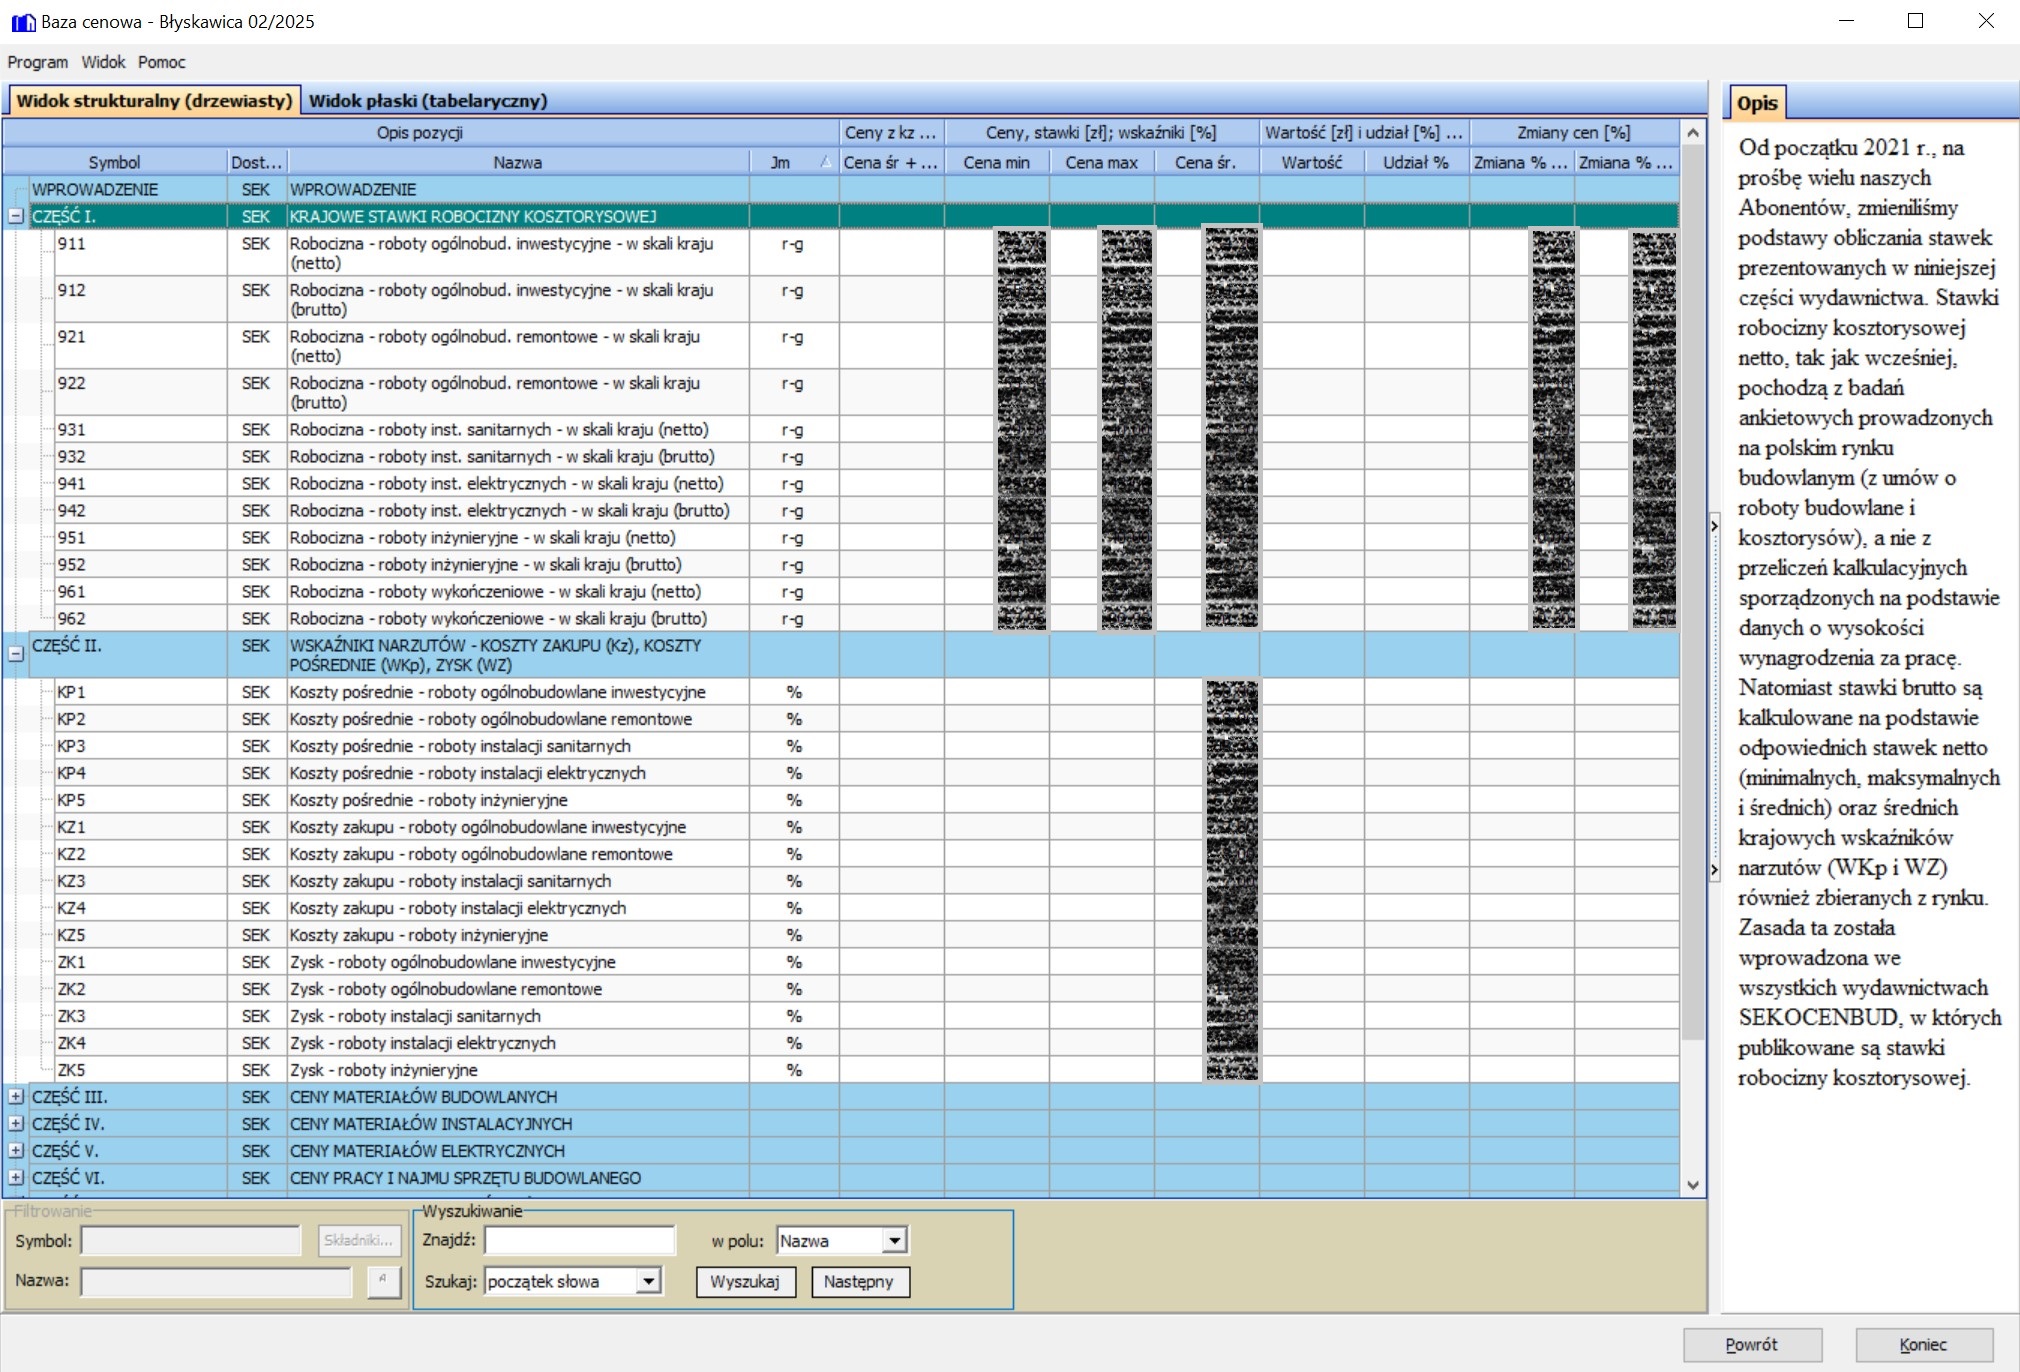This screenshot has width=2020, height=1372.
Task: Click 'Zysk - roboty instalacji elektrycznych' cell
Action: click(x=518, y=1043)
